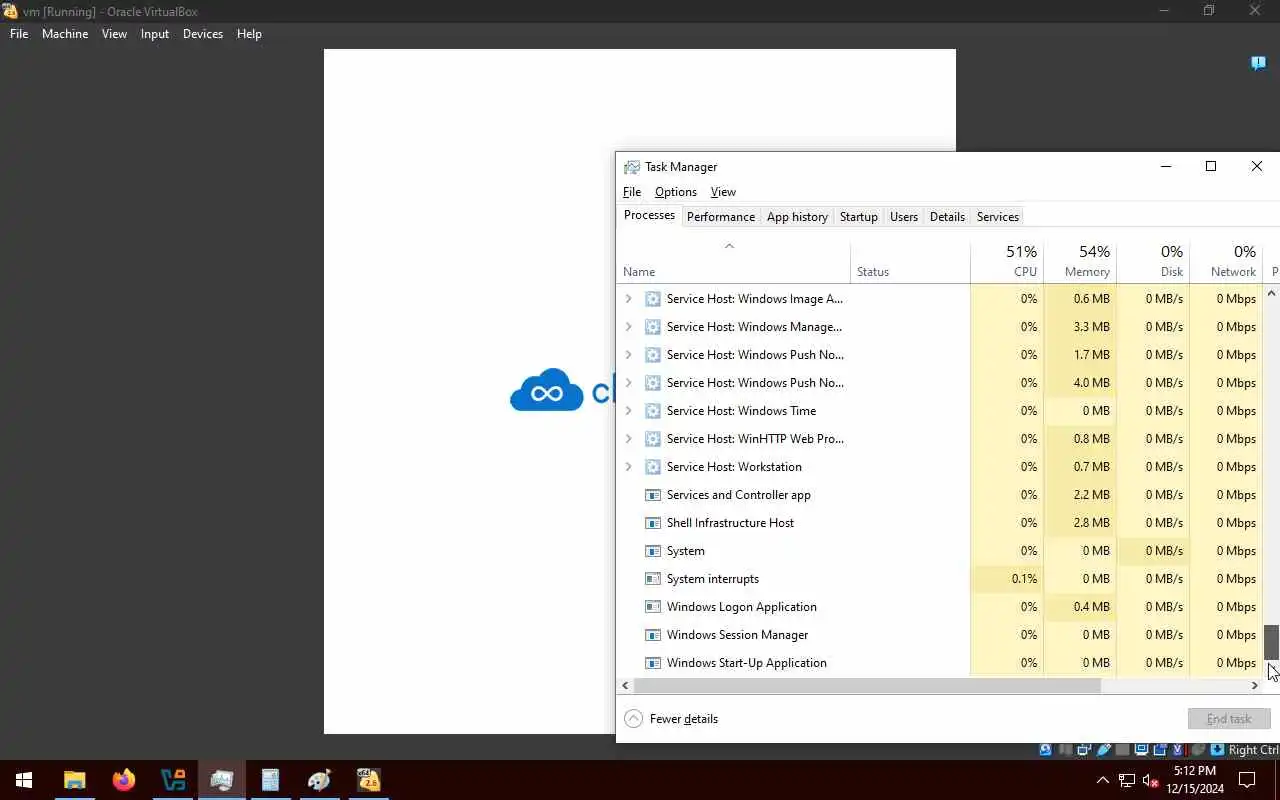
Task: Open File Explorer from the taskbar
Action: [75, 780]
